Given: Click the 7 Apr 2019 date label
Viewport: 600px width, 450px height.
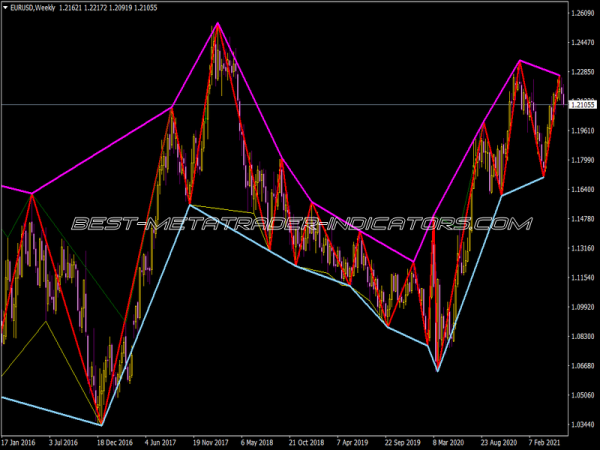Looking at the screenshot, I should click(x=352, y=443).
